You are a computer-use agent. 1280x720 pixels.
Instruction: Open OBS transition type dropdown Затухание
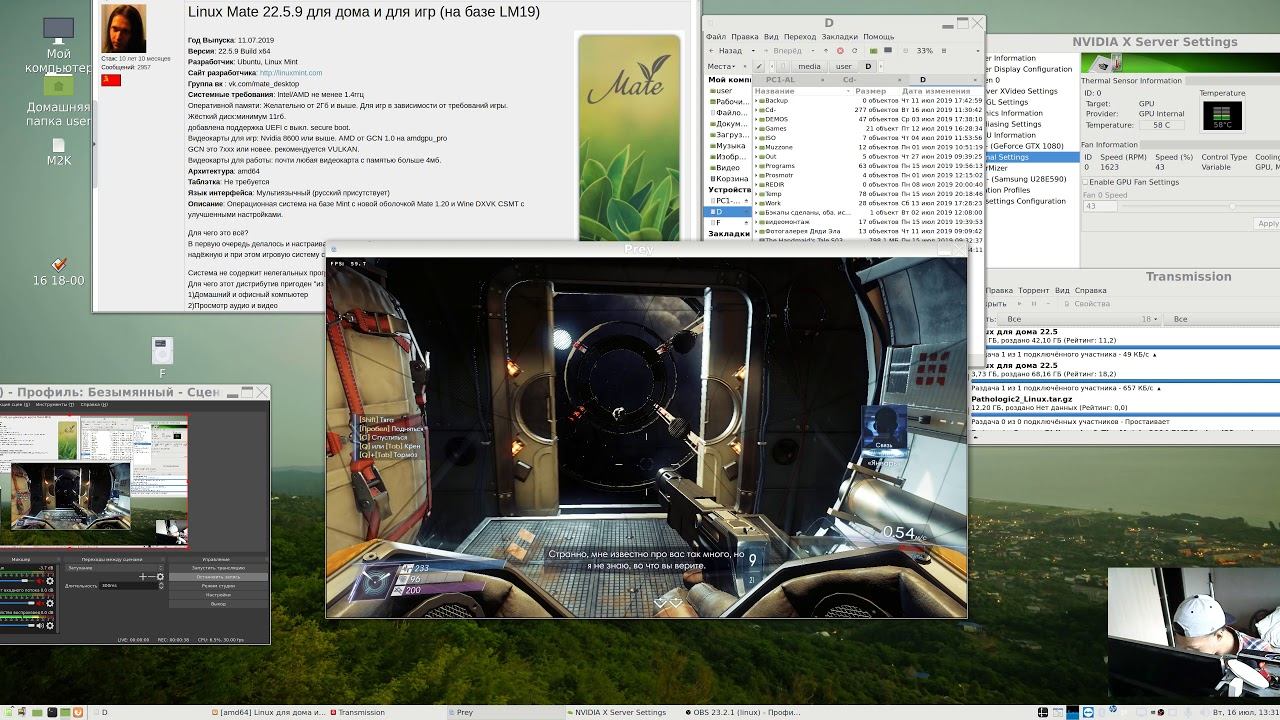[x=116, y=568]
